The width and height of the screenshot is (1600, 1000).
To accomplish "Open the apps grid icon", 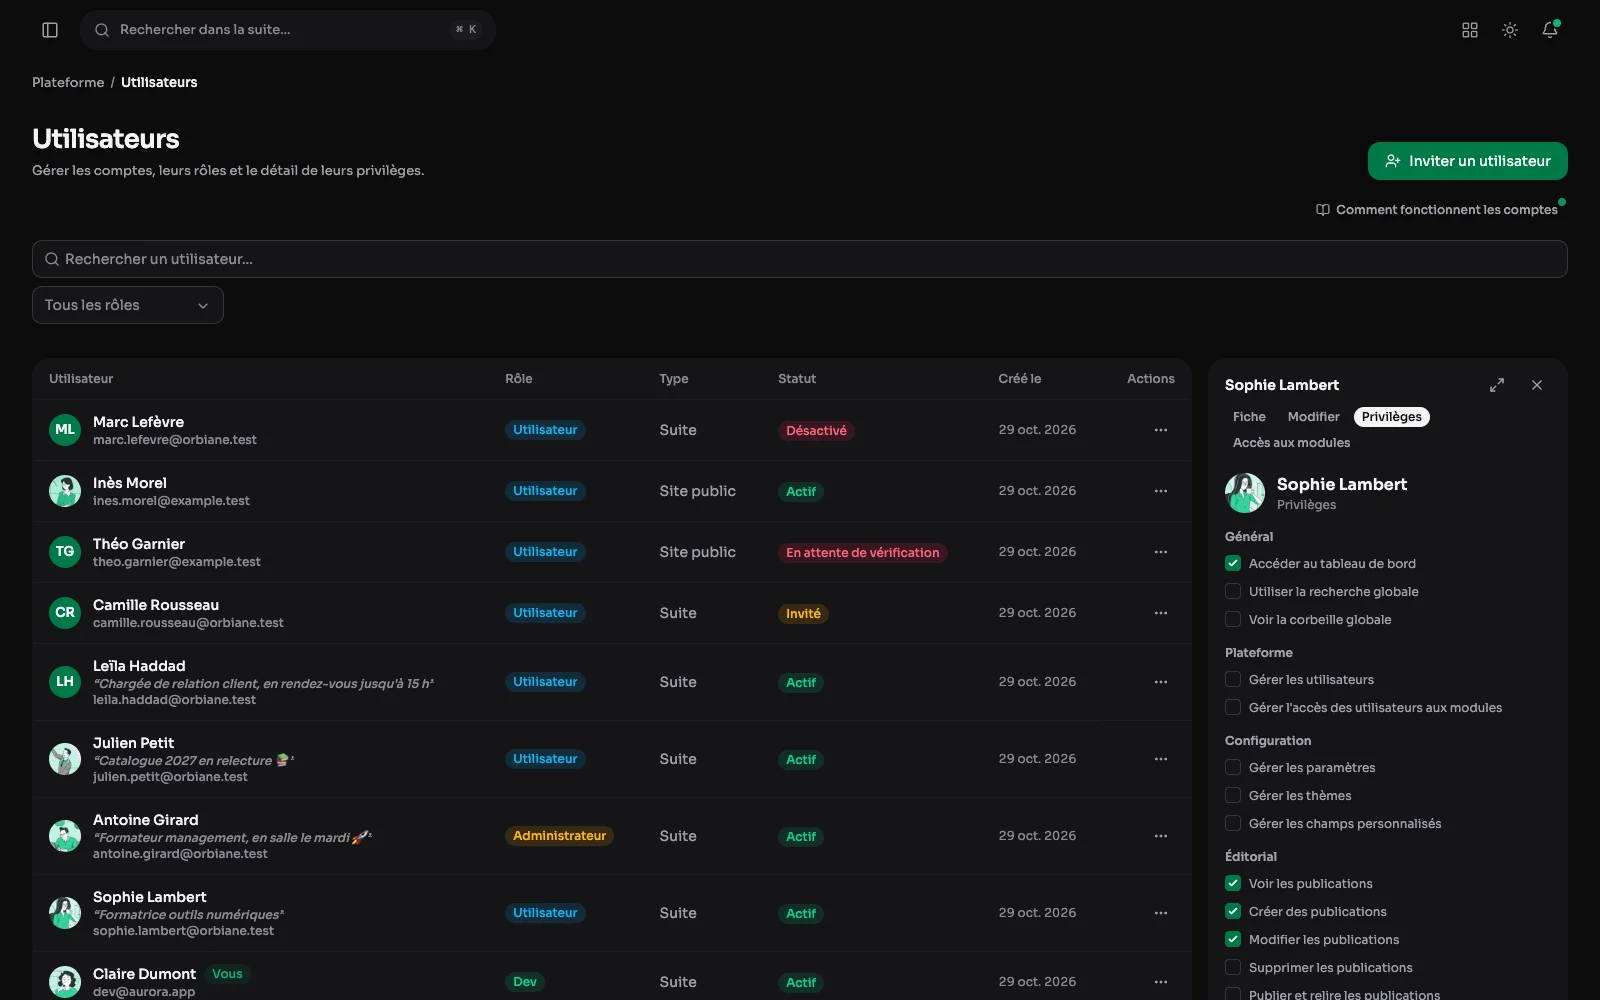I will 1470,30.
